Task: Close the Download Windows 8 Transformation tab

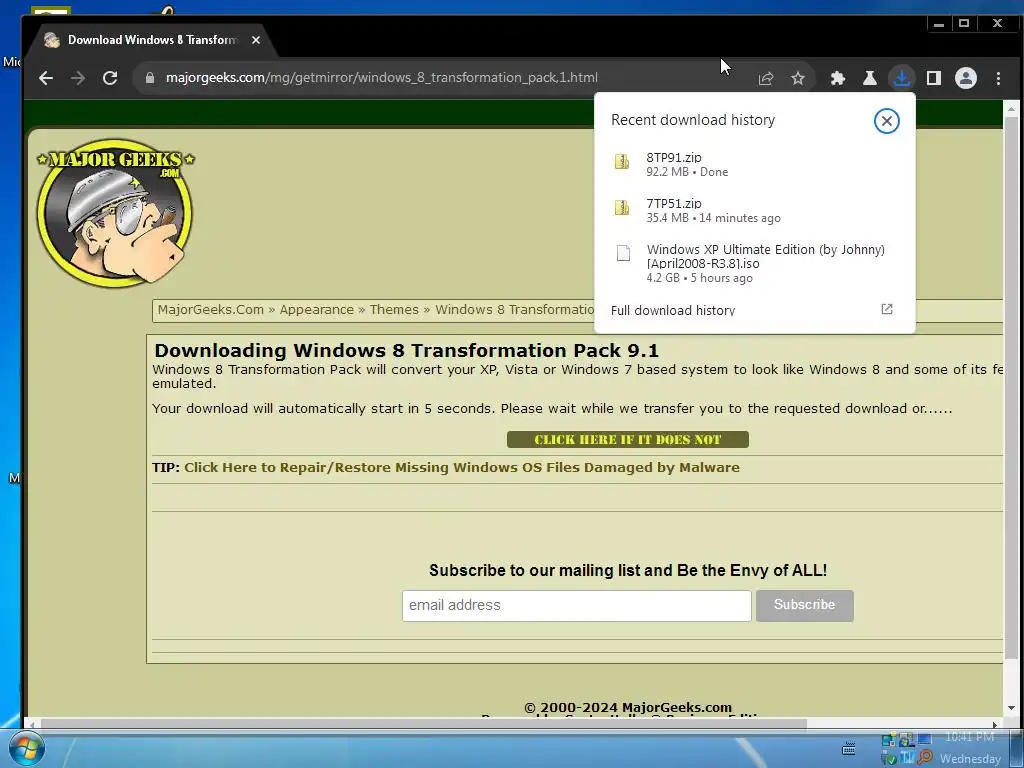Action: [256, 40]
